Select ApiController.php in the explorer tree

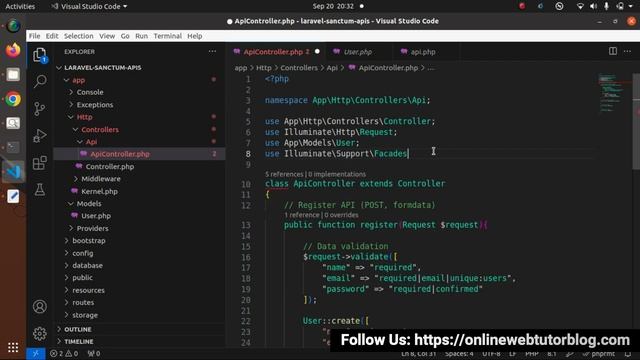[120, 154]
